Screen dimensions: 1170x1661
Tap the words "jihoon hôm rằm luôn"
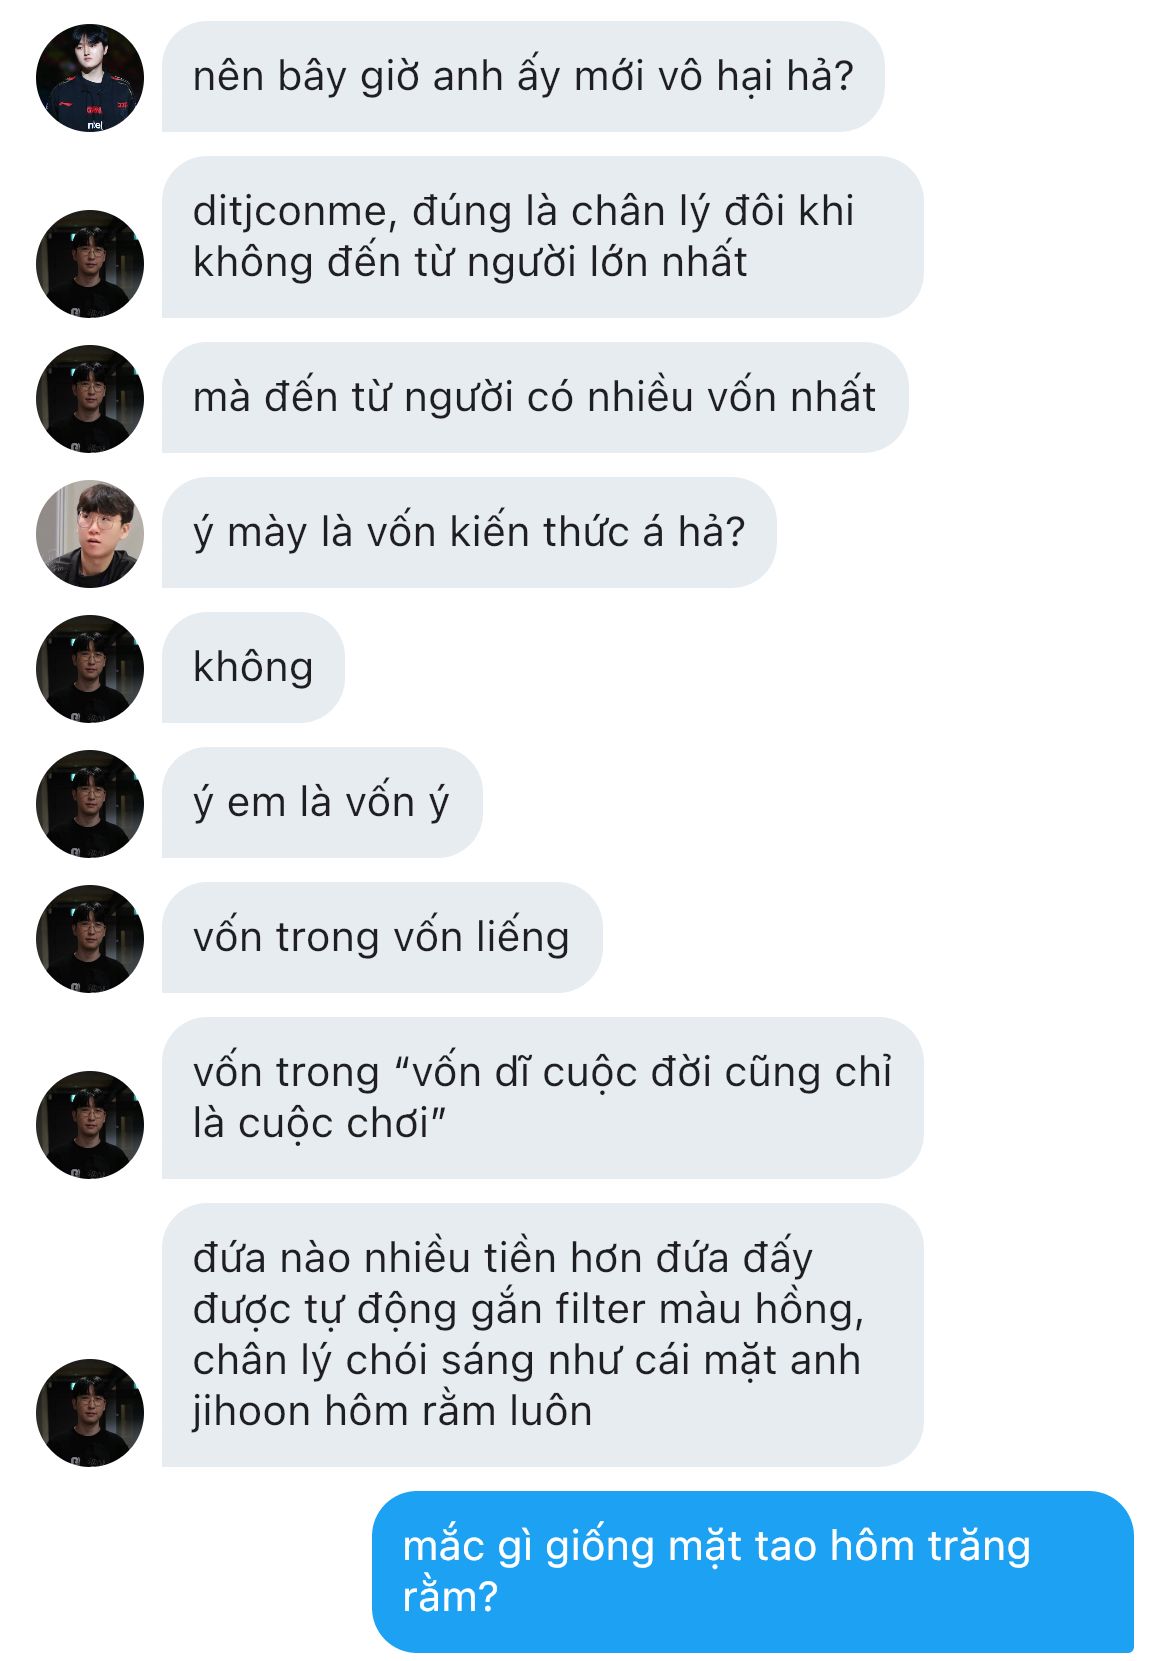[x=392, y=1411]
